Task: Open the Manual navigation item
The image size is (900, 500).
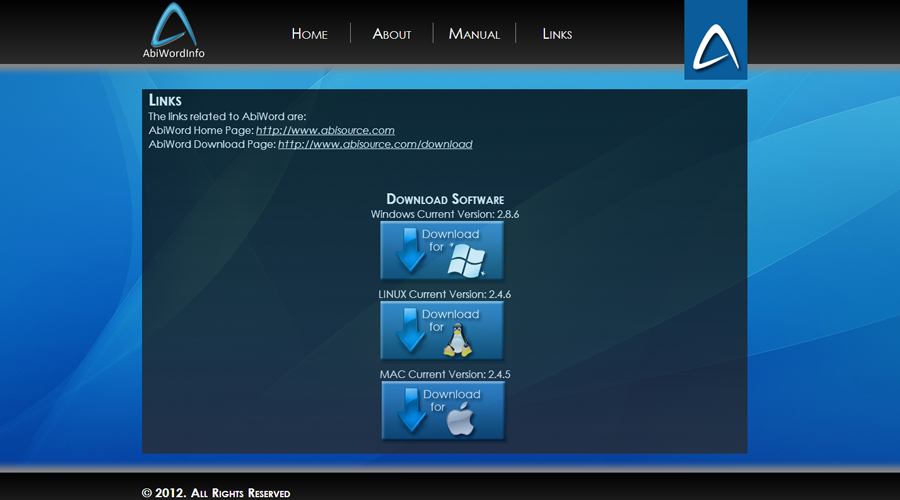Action: 474,34
